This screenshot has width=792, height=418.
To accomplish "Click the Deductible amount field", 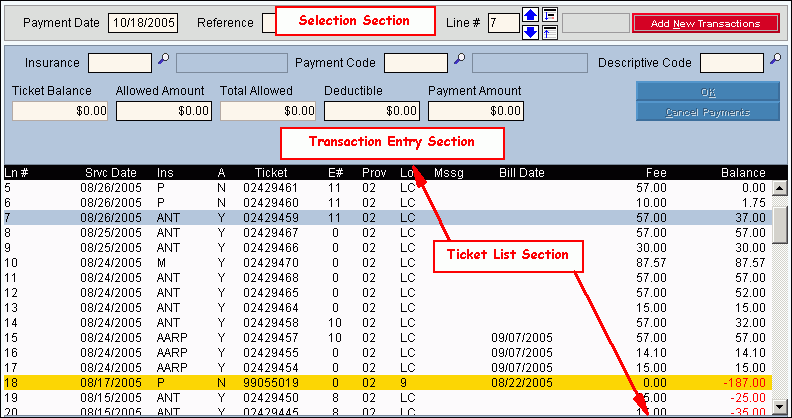I will pyautogui.click(x=371, y=111).
